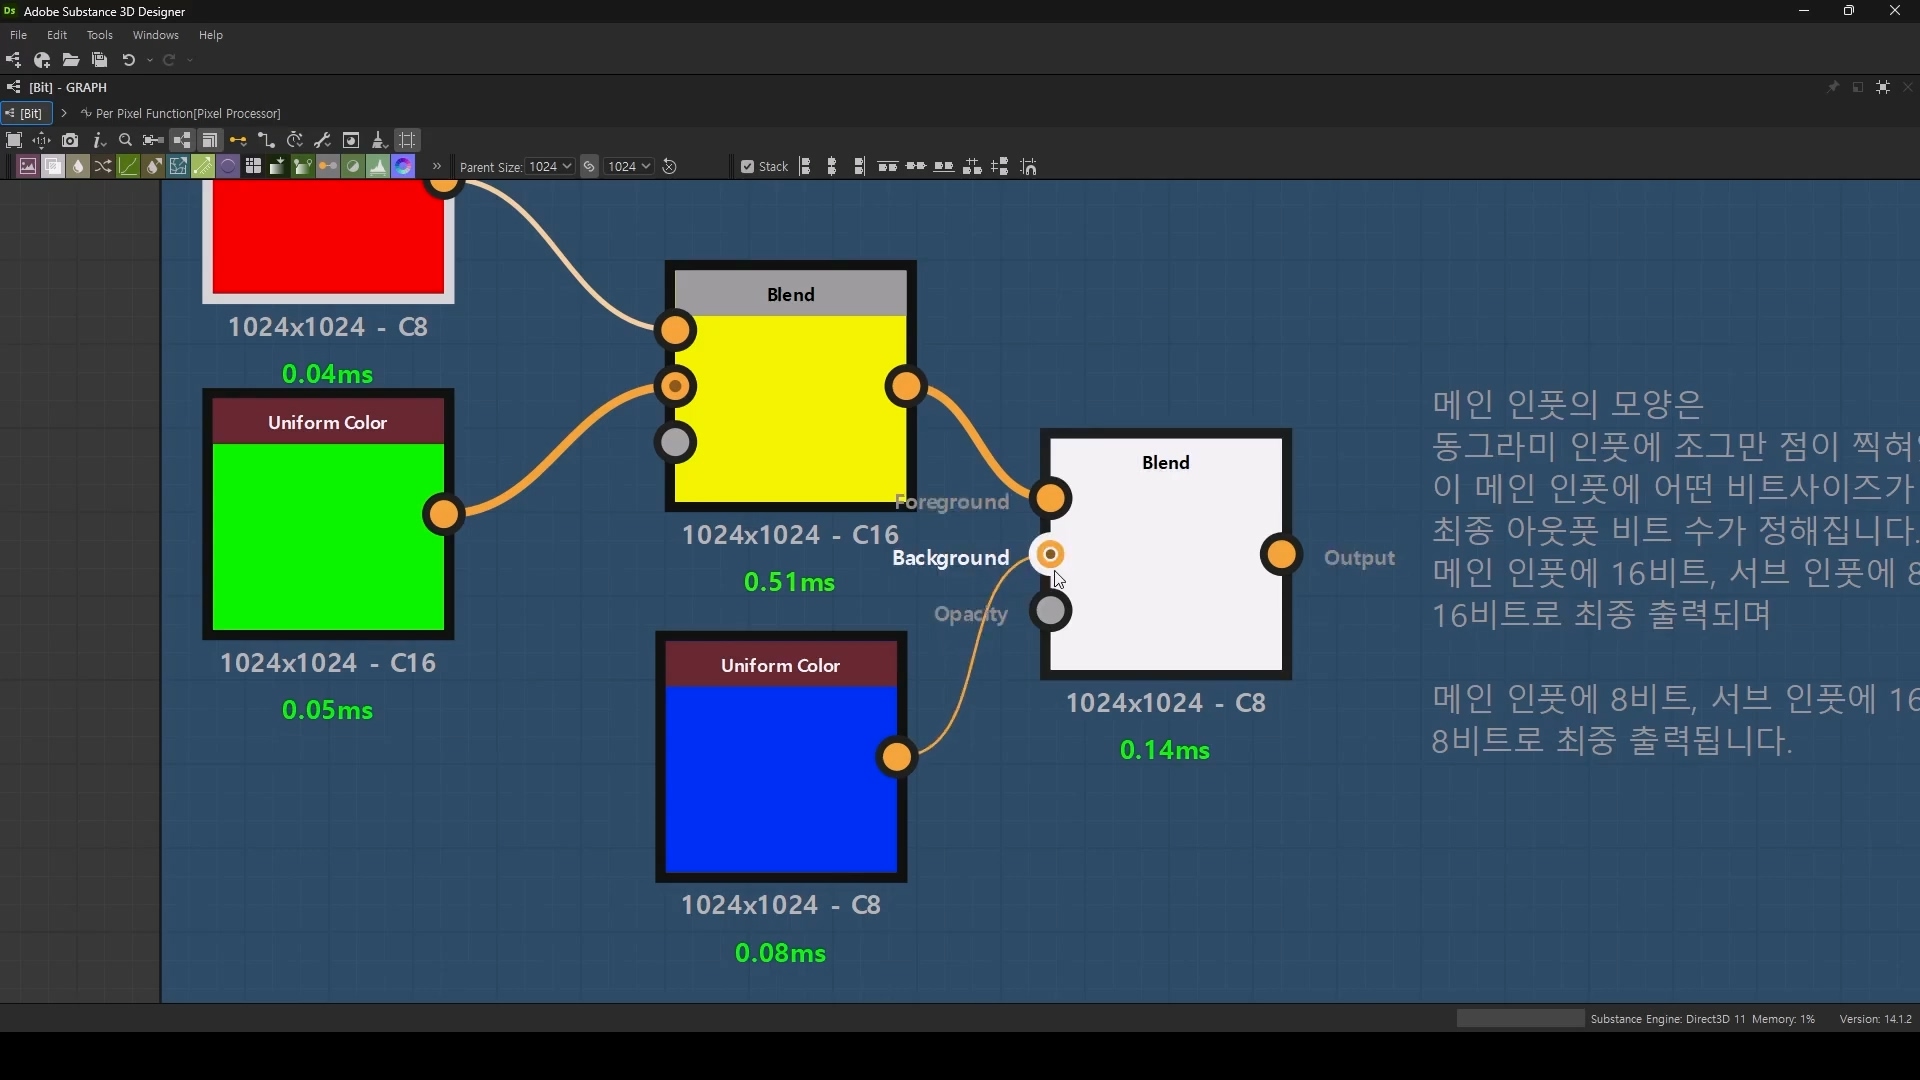Click the Curve node icon
Viewport: 1920px width, 1080px height.
coord(128,166)
